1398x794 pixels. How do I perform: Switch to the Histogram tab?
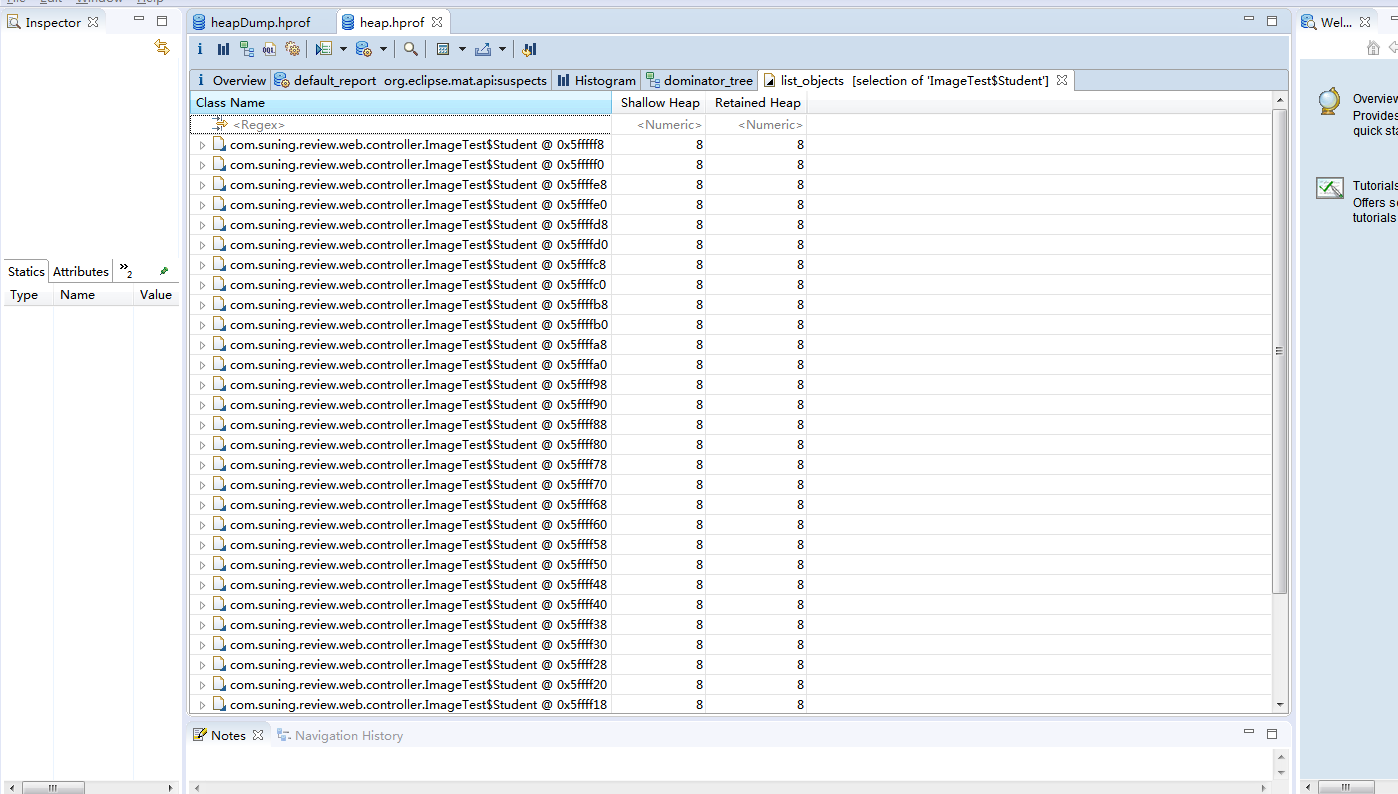point(596,80)
